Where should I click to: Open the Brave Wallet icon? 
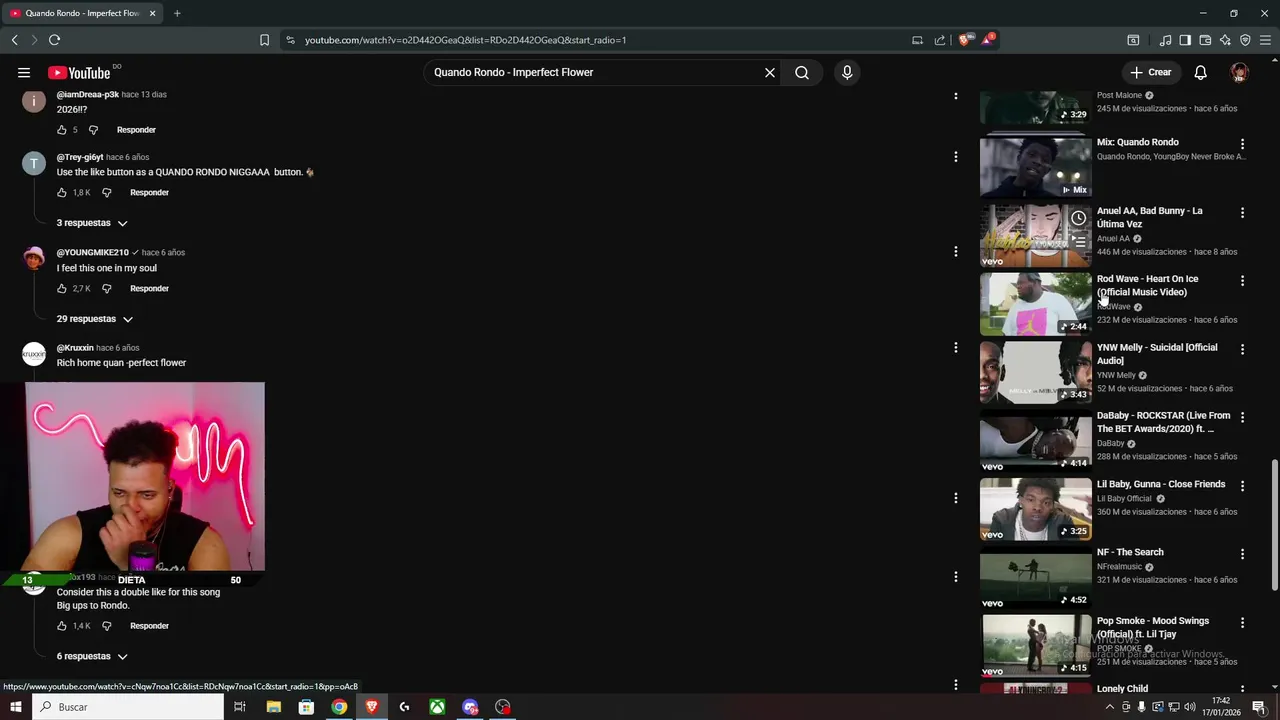click(1205, 40)
